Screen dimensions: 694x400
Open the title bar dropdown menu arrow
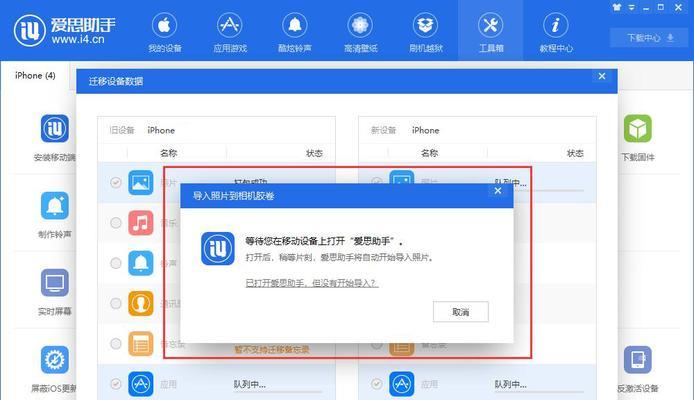(x=632, y=8)
